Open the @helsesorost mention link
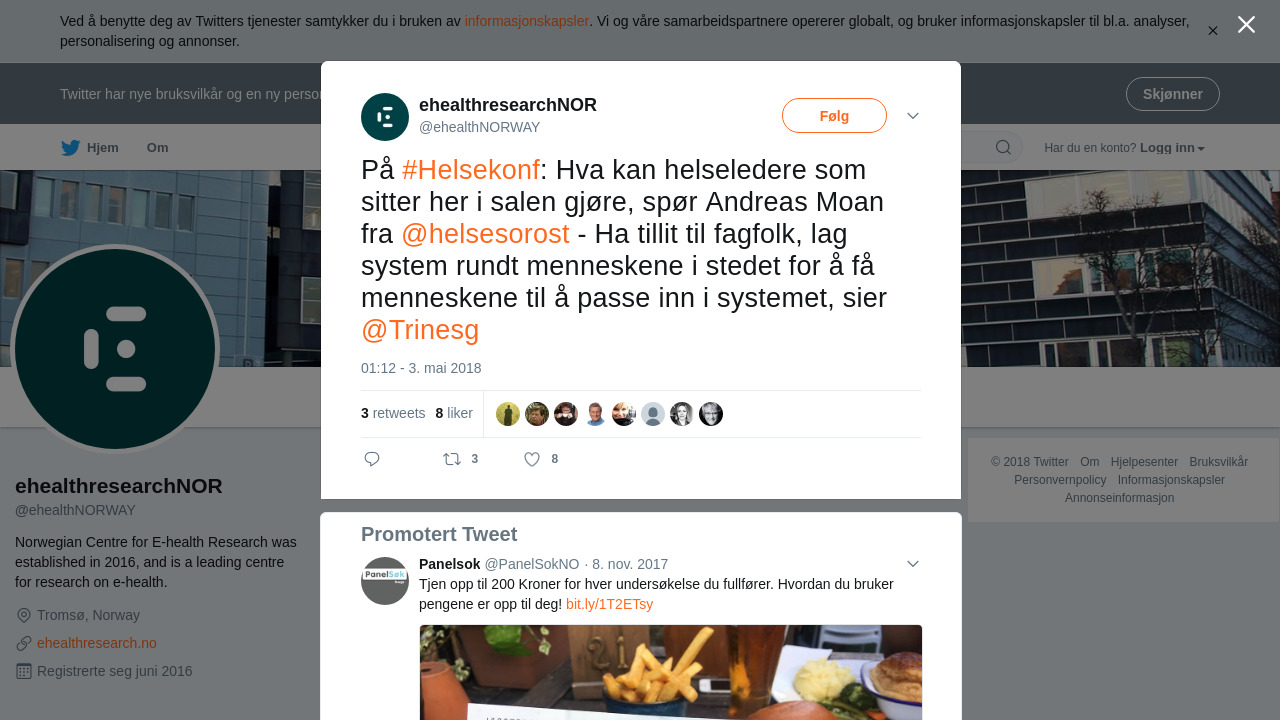1280x720 pixels. pos(485,234)
